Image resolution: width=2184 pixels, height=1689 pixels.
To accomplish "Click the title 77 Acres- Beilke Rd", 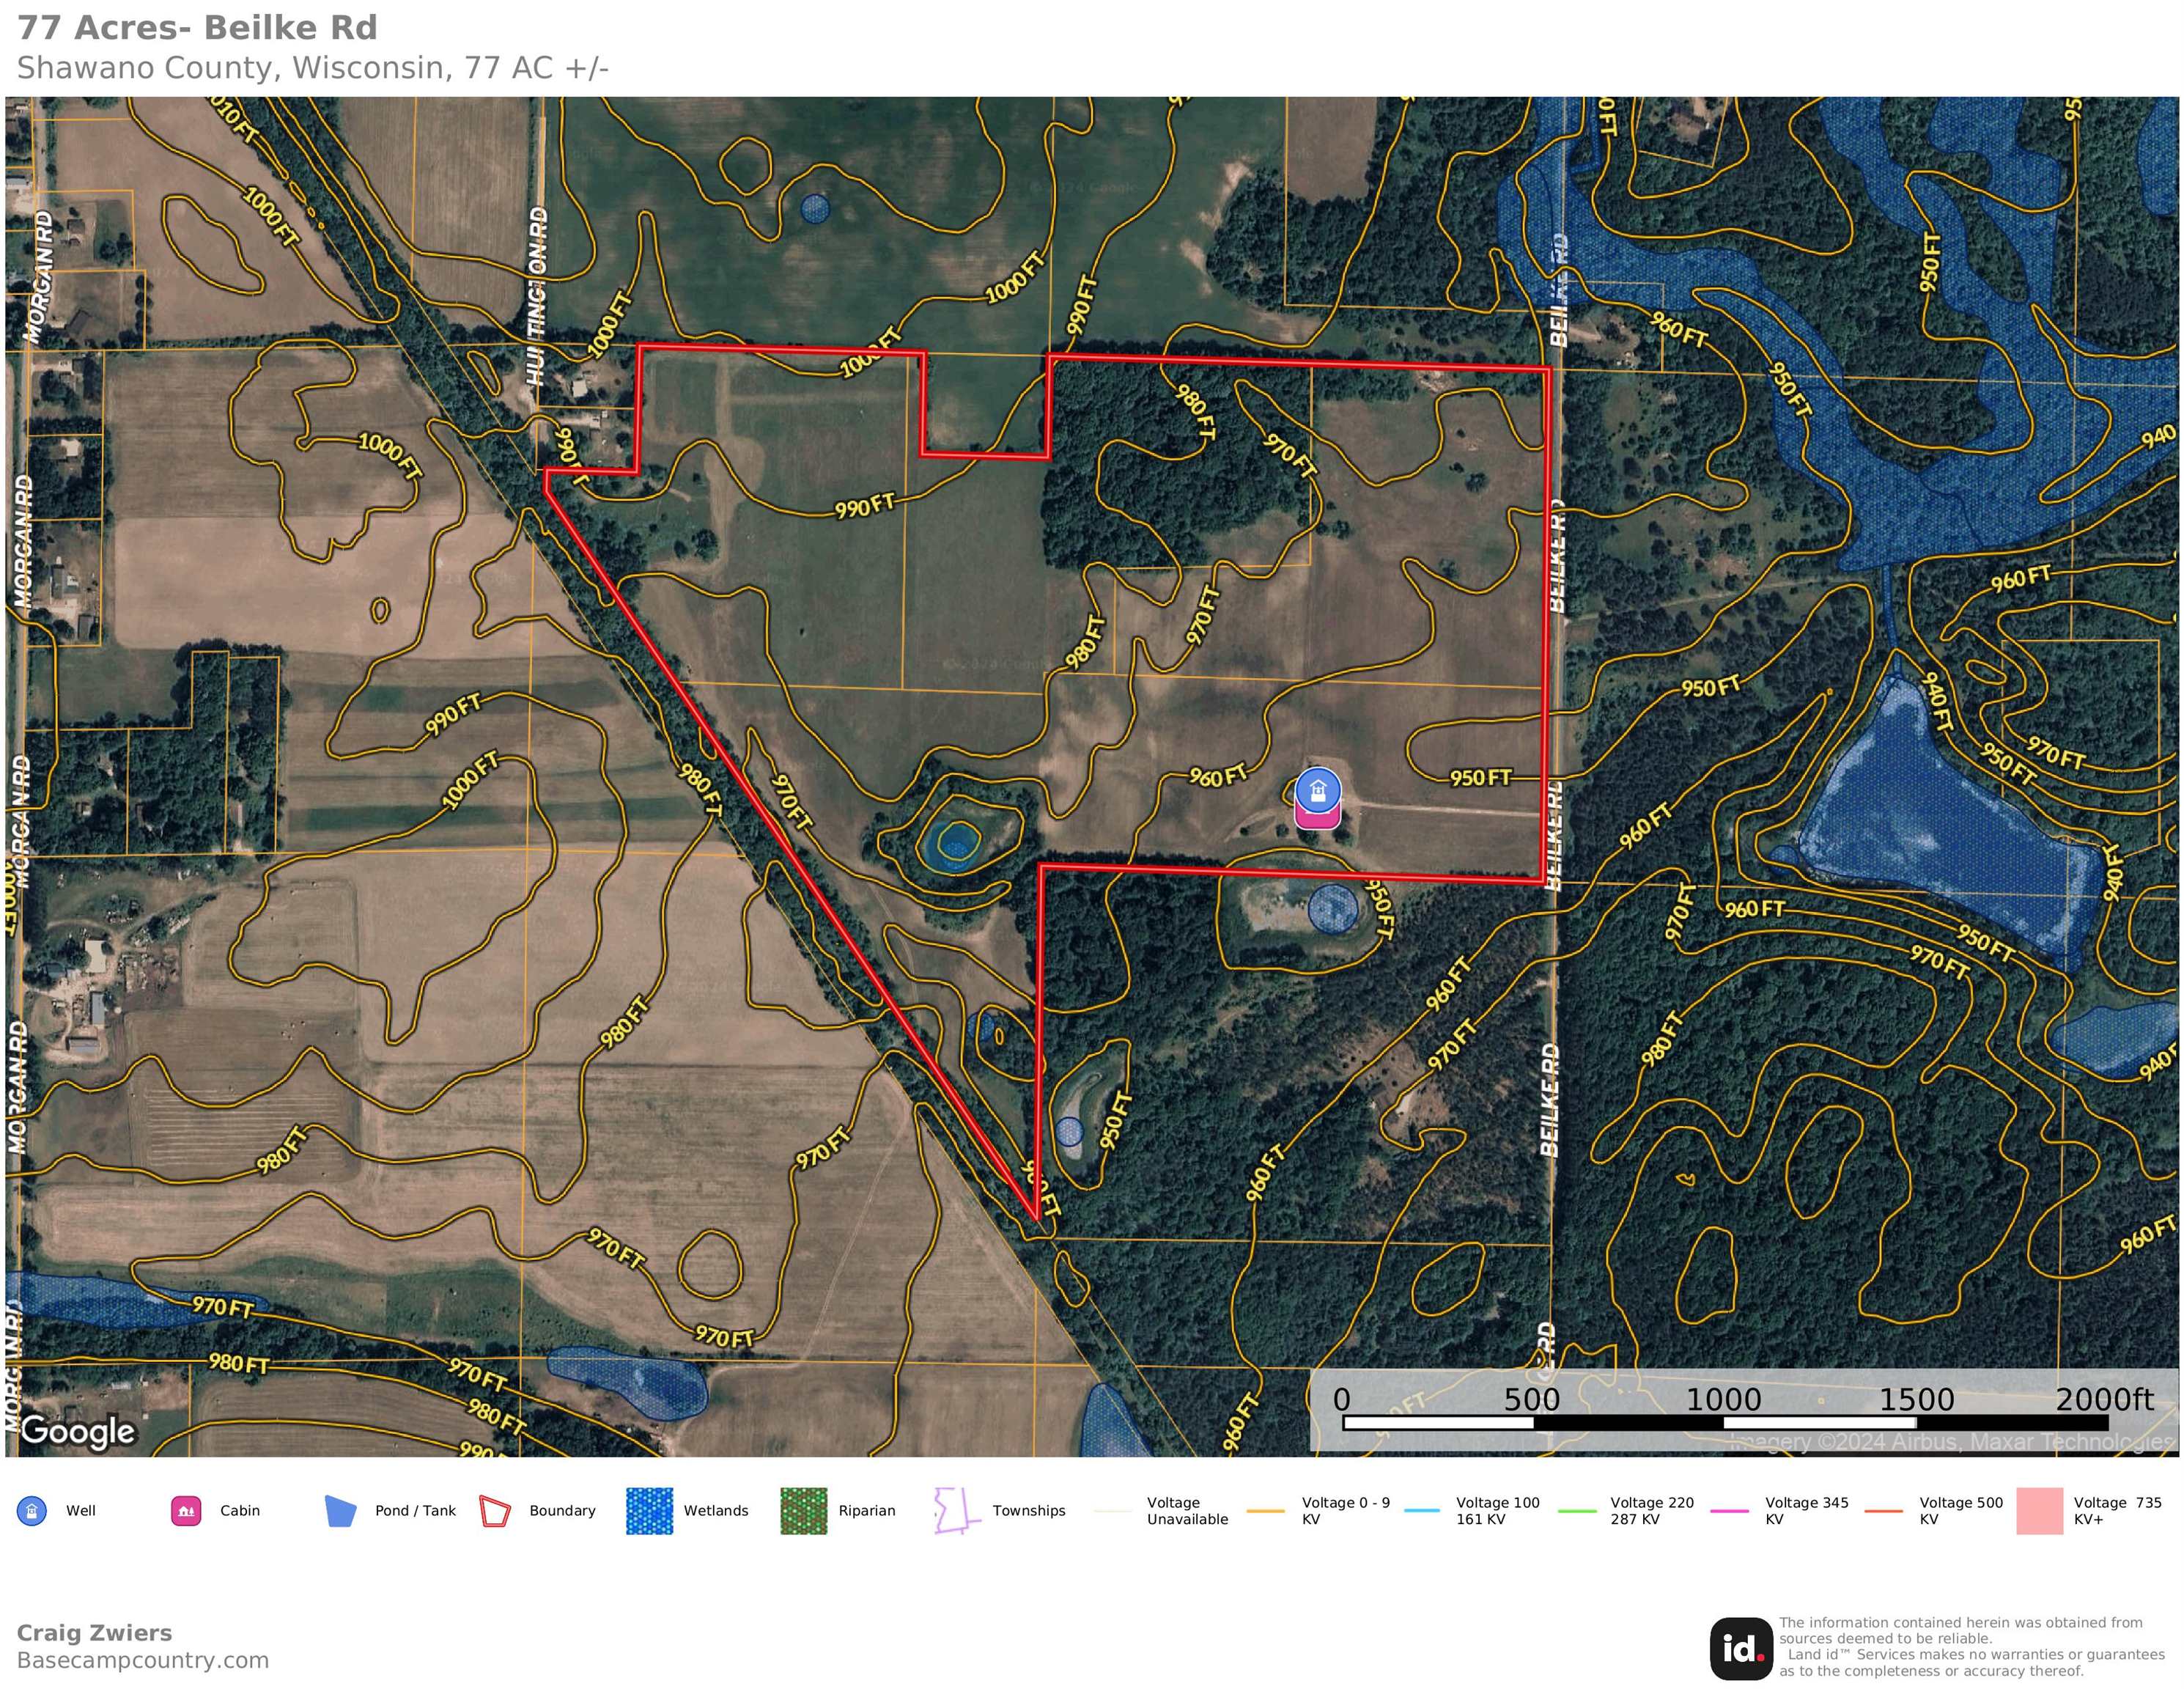I will tap(197, 28).
